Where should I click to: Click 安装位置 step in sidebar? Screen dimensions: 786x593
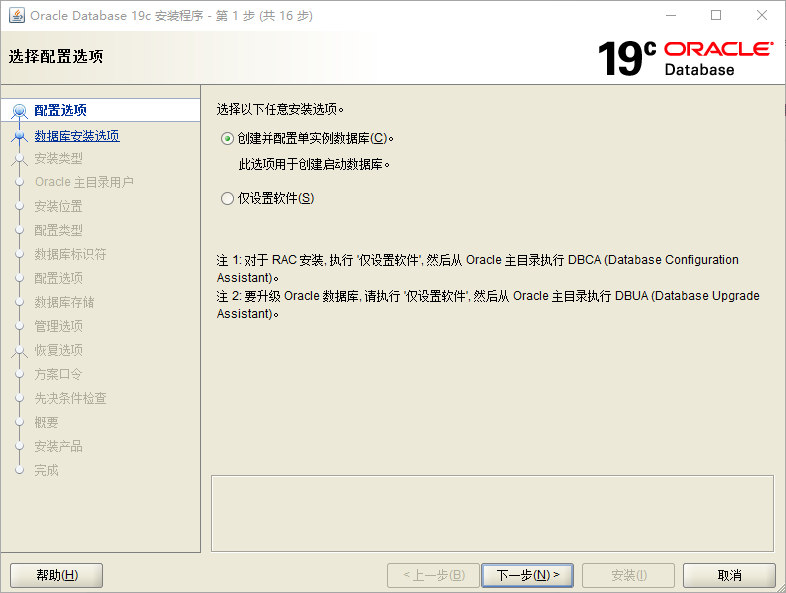tap(58, 206)
